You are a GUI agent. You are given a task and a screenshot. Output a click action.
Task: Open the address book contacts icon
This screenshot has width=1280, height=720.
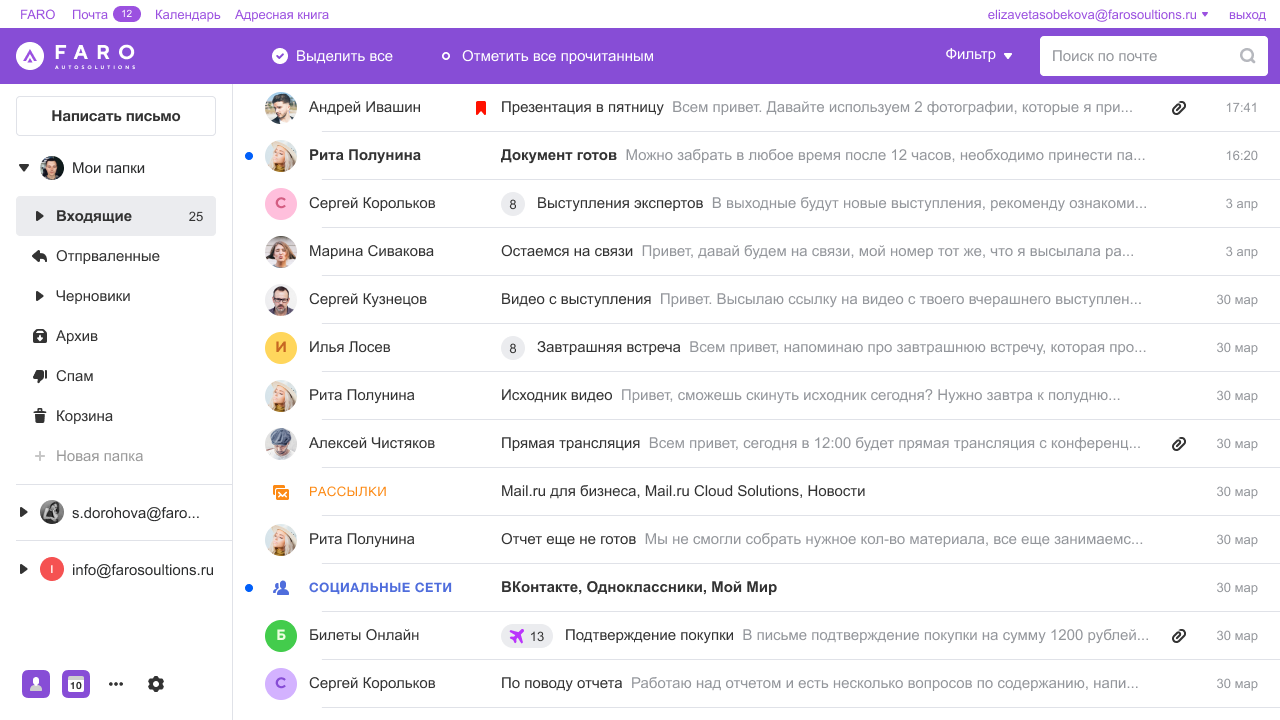pyautogui.click(x=36, y=684)
